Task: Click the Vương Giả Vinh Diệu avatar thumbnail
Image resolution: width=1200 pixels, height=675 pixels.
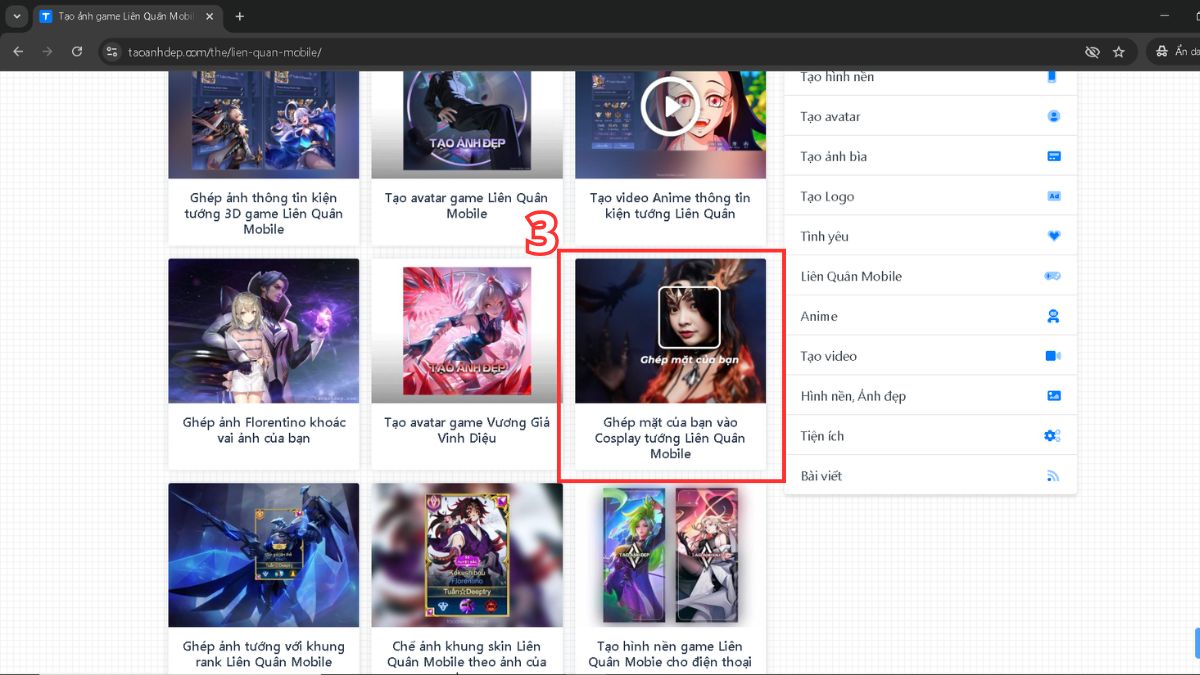Action: tap(467, 331)
